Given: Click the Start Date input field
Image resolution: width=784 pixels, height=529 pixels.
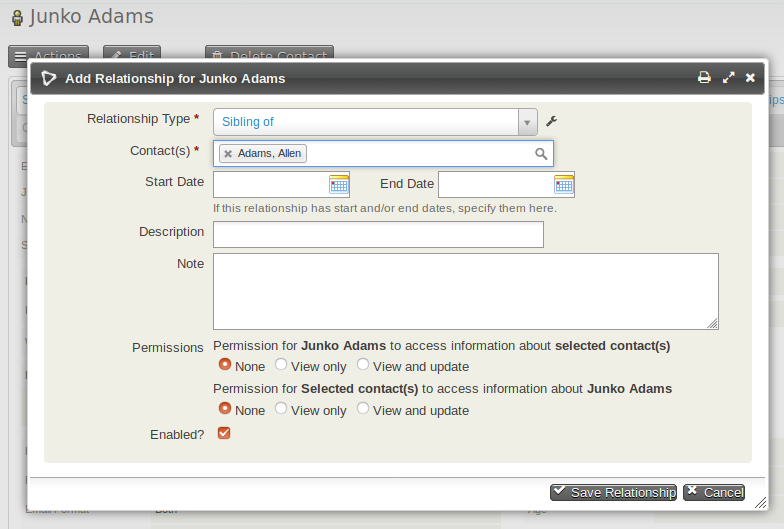Looking at the screenshot, I should click(270, 184).
